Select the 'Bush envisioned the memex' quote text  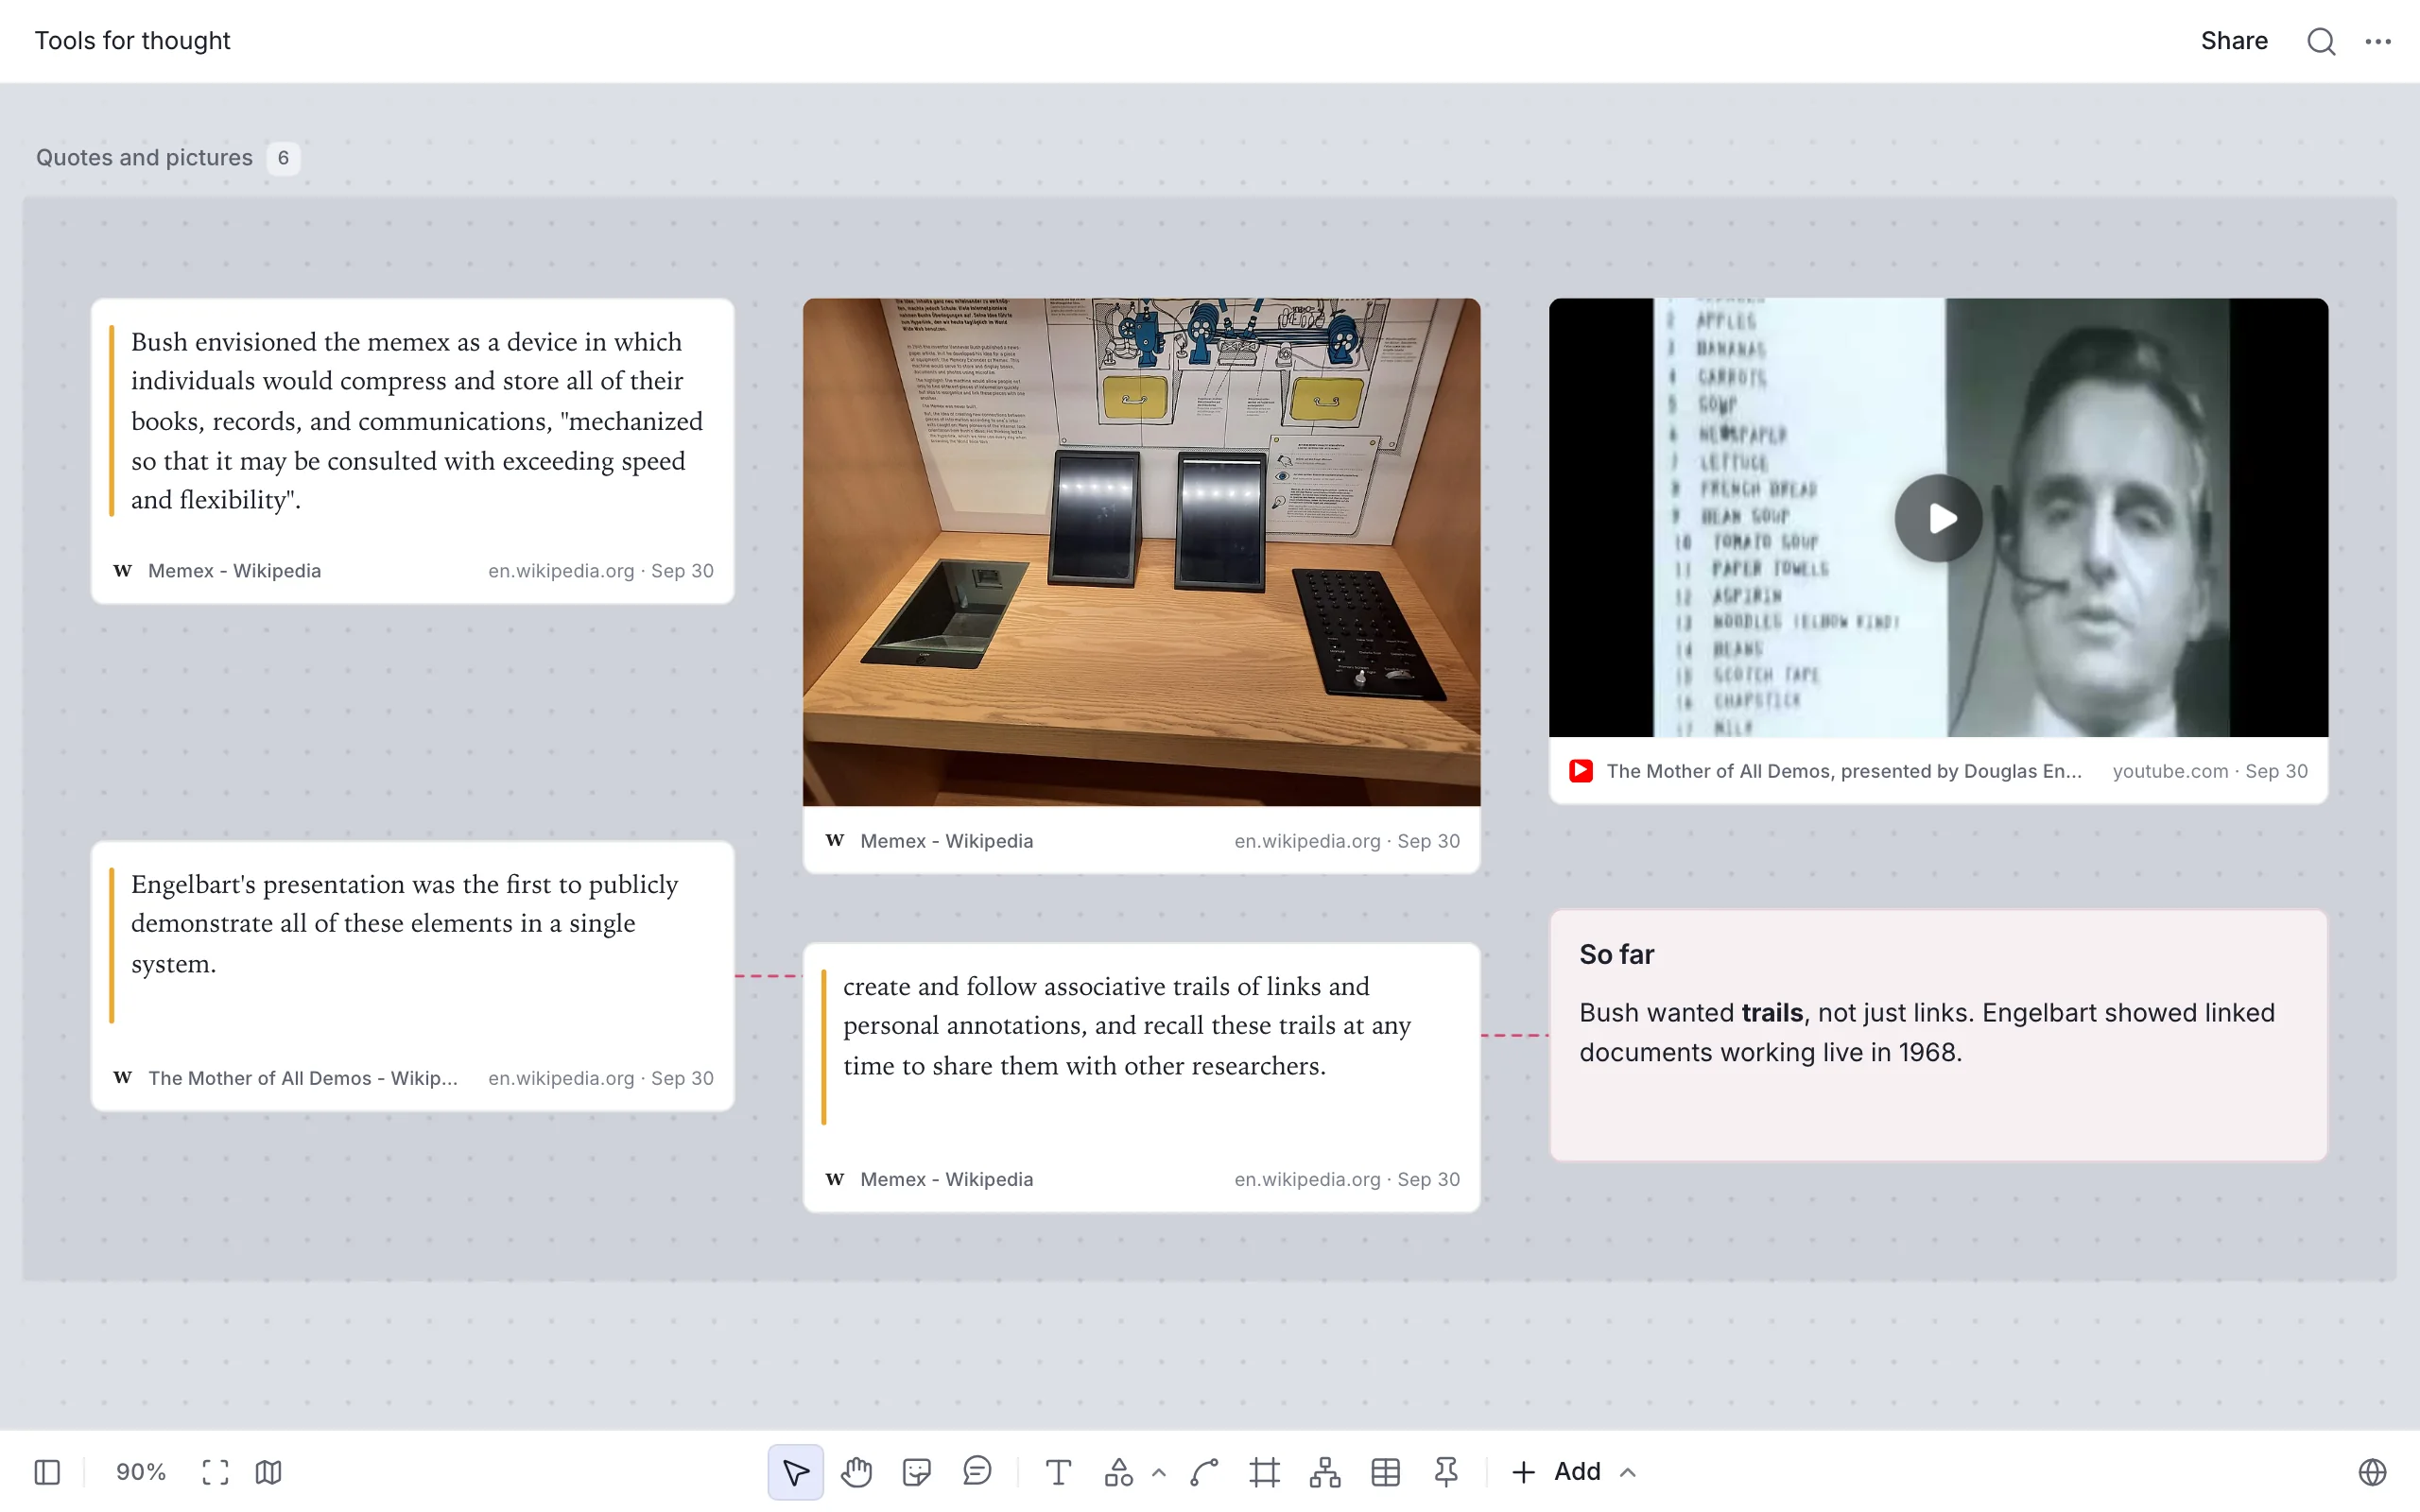pos(417,421)
